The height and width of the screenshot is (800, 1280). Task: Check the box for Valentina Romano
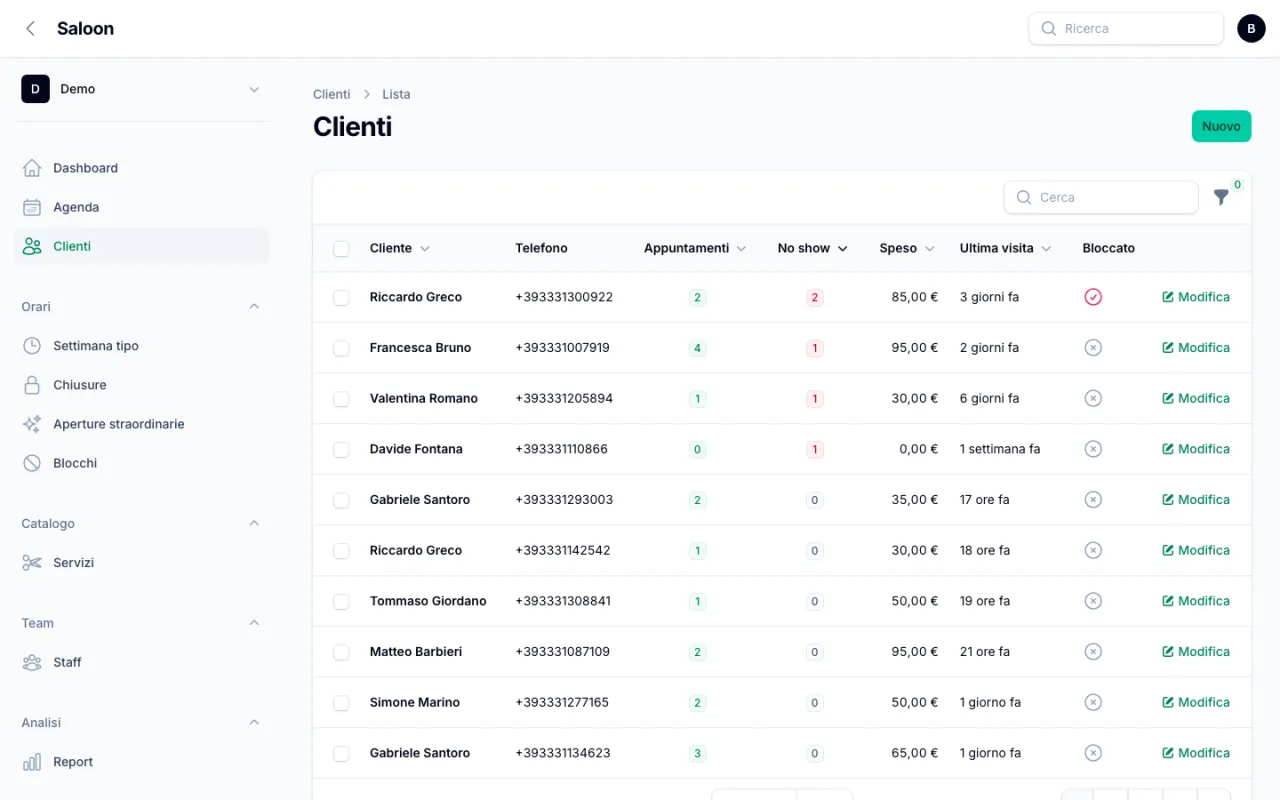[x=341, y=398]
